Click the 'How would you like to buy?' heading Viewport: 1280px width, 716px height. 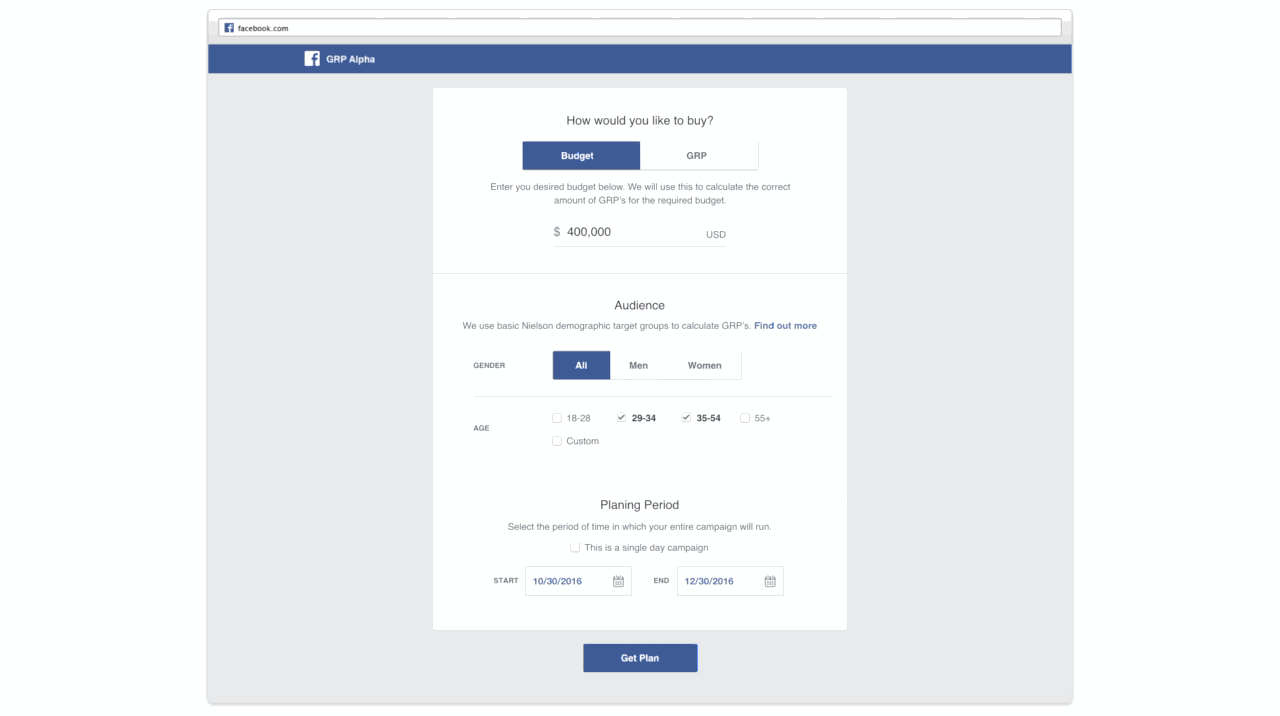tap(640, 121)
